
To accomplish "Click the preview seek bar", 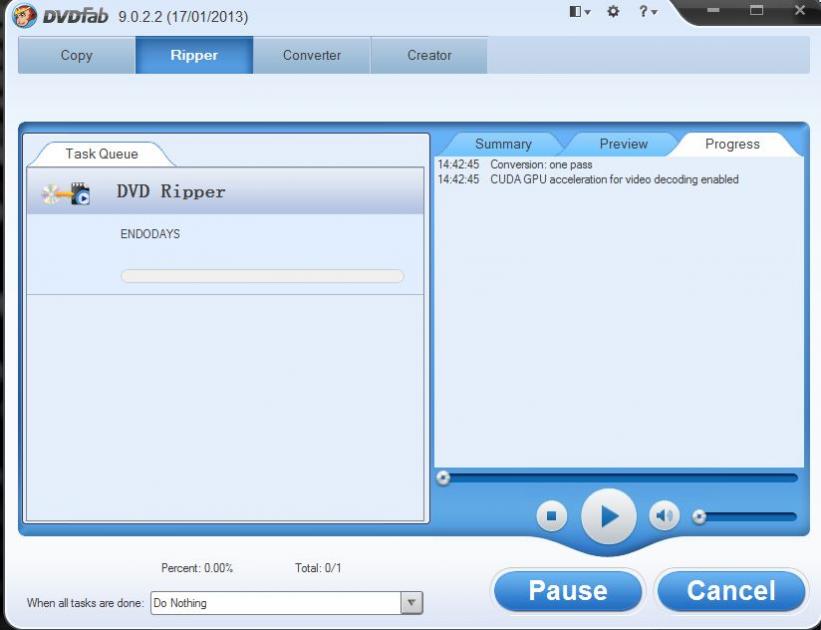I will pos(620,478).
